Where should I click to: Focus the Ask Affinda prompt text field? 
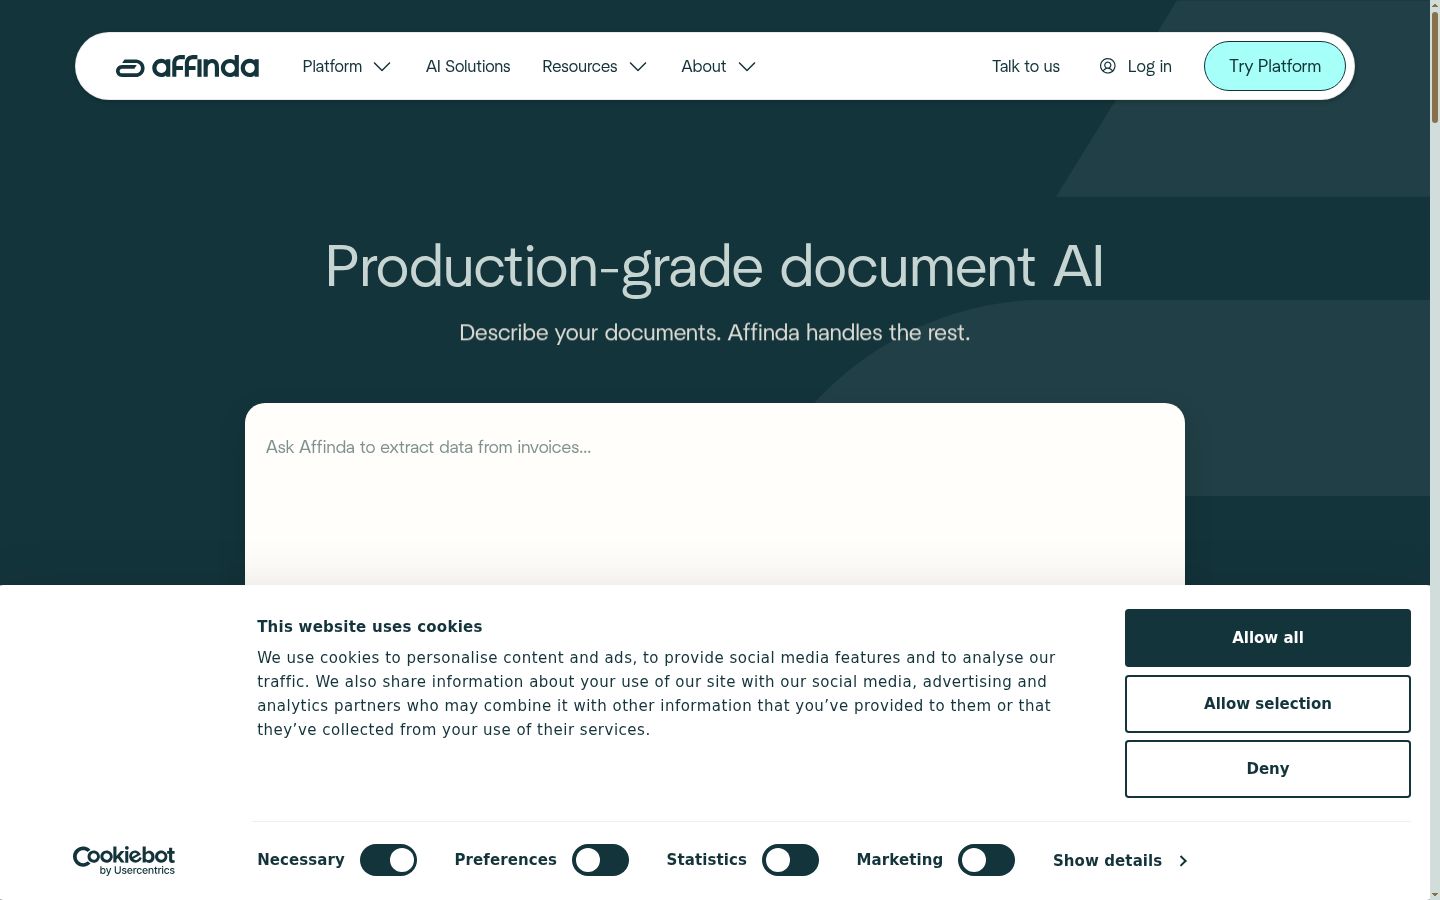[715, 494]
